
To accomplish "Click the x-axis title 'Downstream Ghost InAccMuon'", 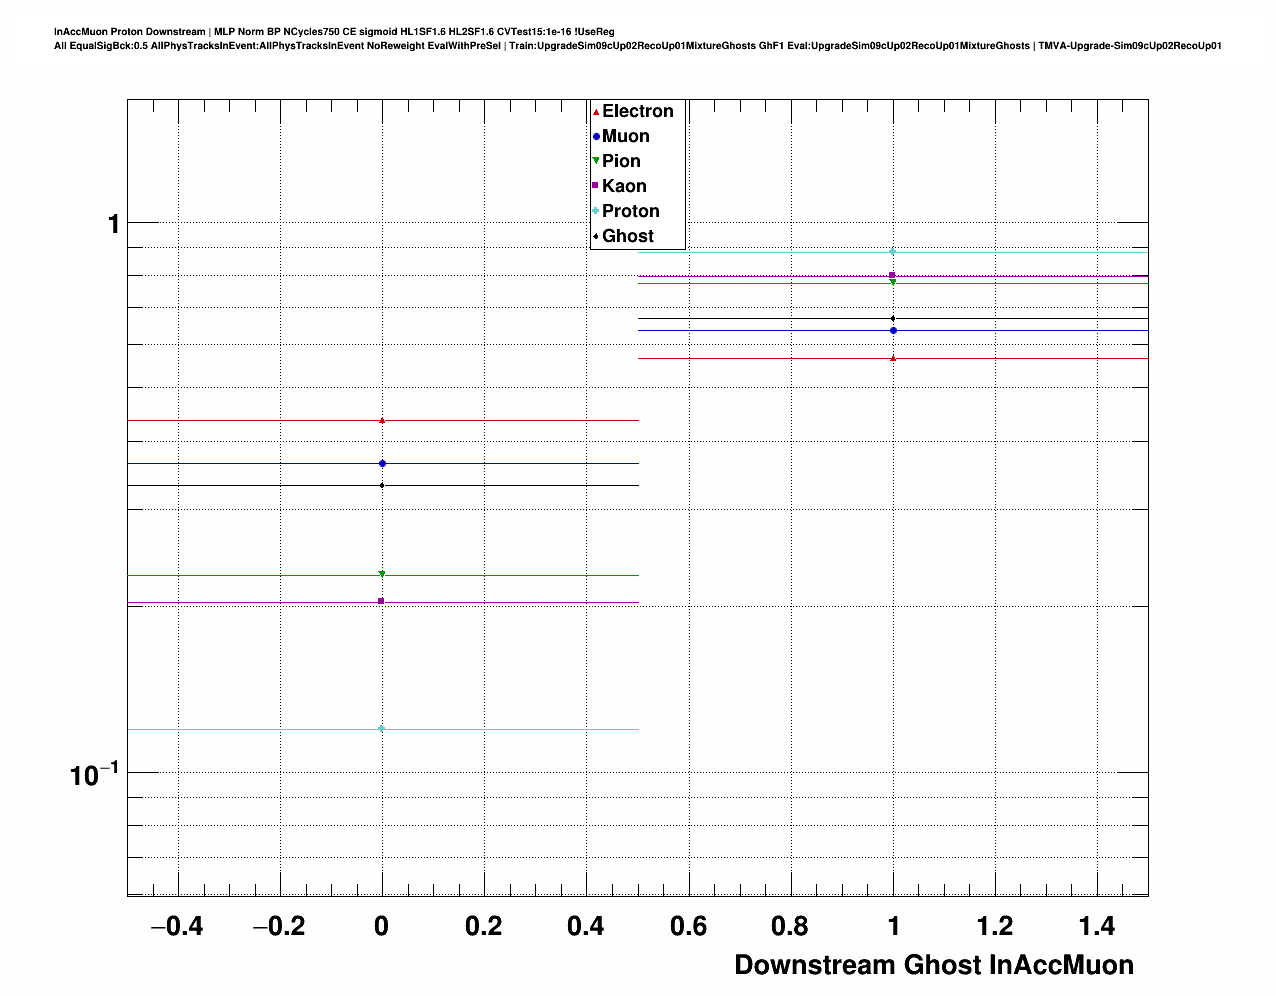I will coord(934,965).
